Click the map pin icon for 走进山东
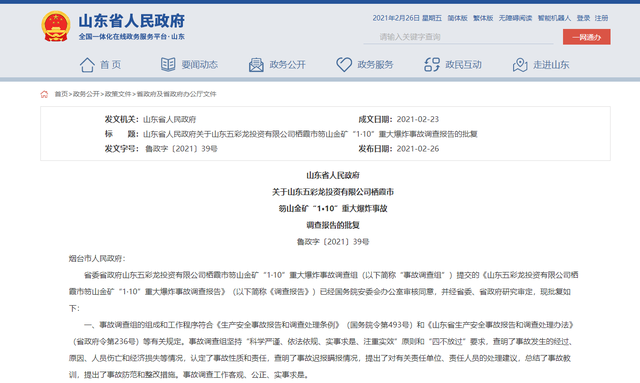This screenshot has width=640, height=383. [520, 65]
